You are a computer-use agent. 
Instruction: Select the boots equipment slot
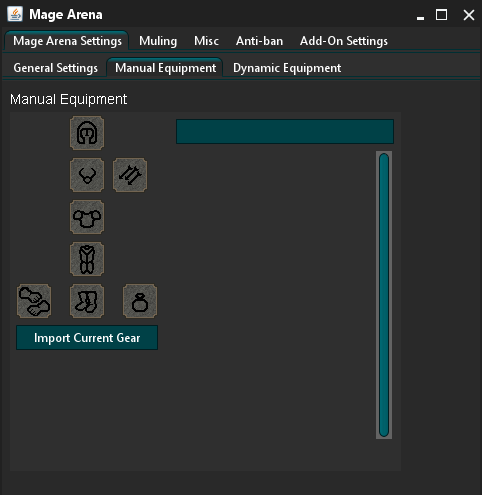coord(87,301)
